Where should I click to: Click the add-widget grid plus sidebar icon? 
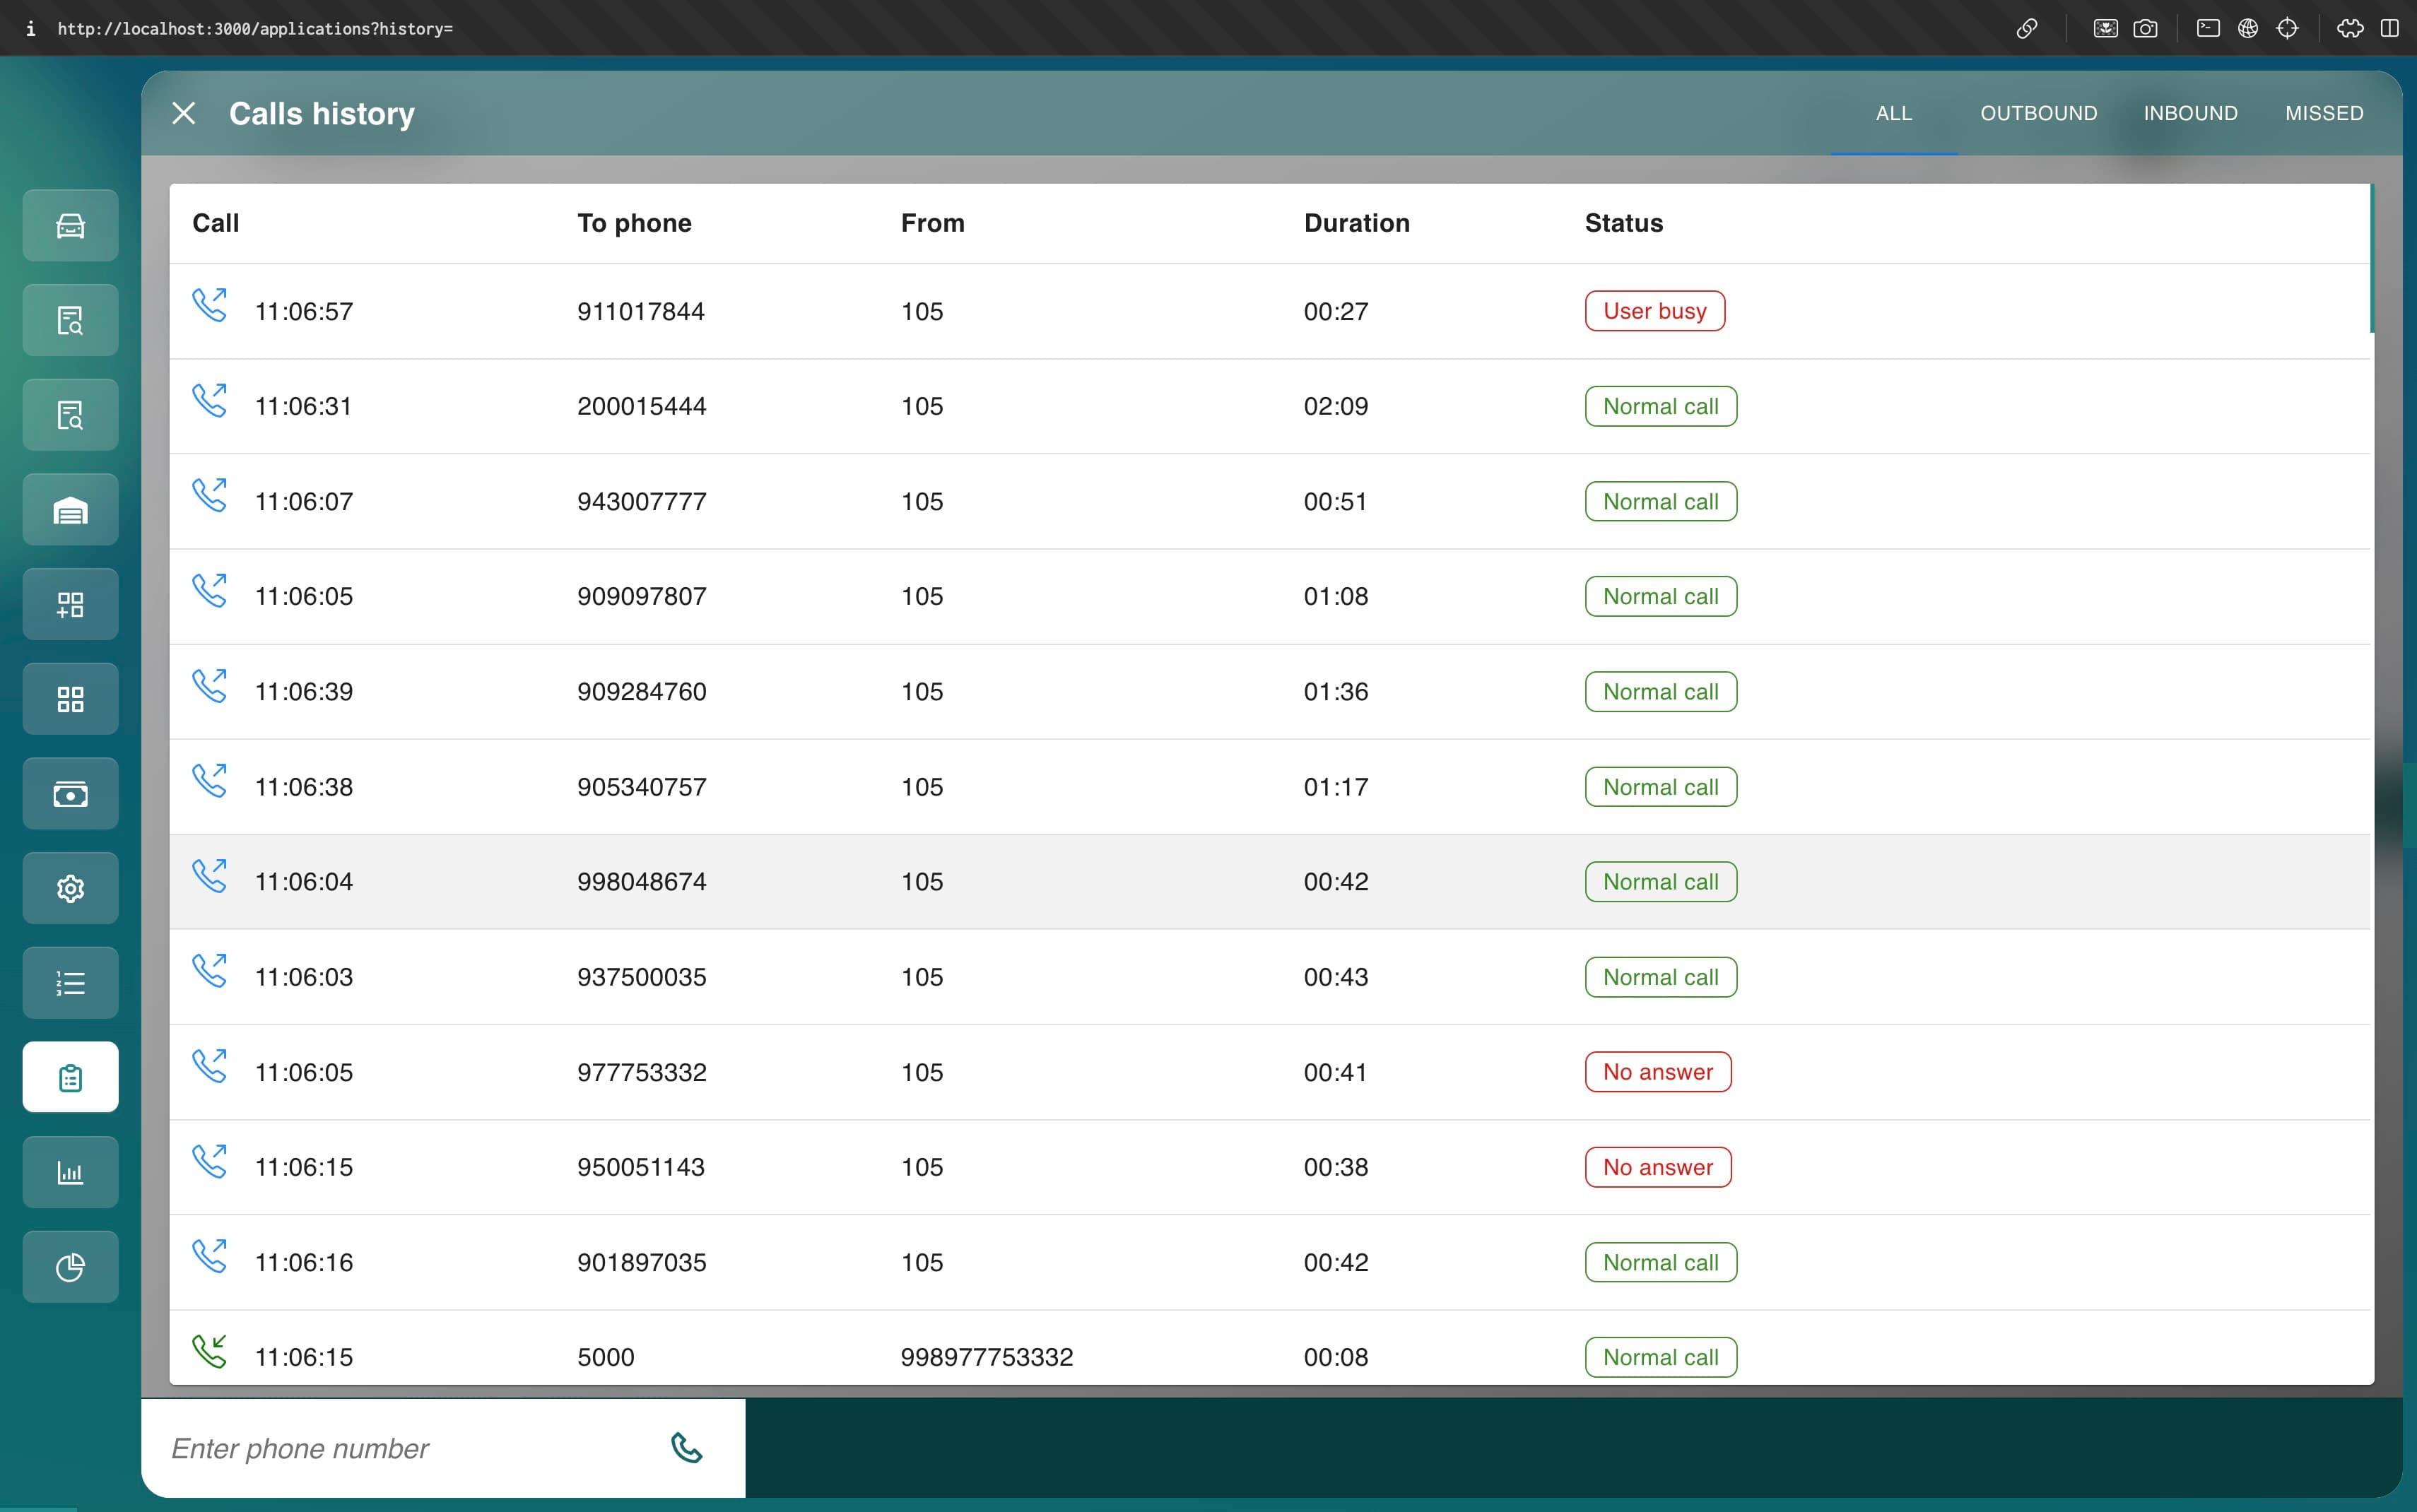click(70, 604)
